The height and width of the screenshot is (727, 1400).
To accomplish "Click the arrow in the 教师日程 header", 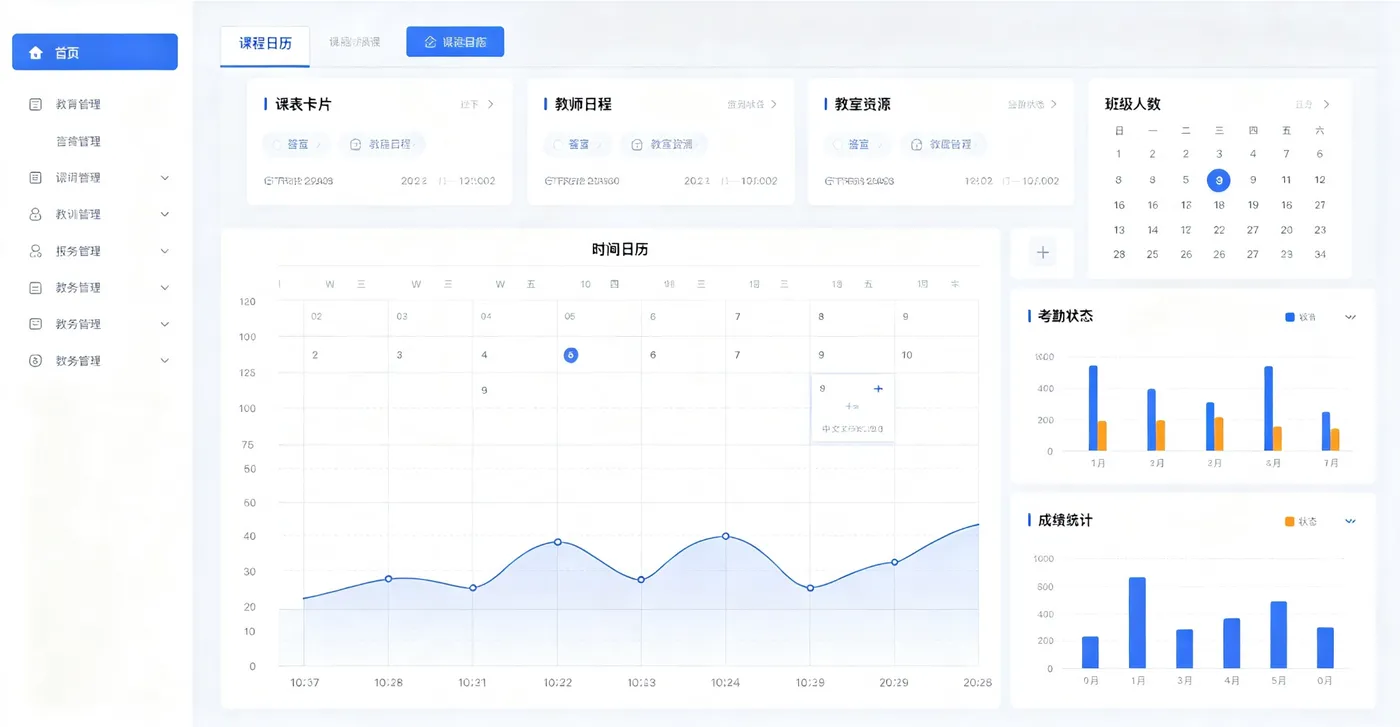I will point(774,104).
